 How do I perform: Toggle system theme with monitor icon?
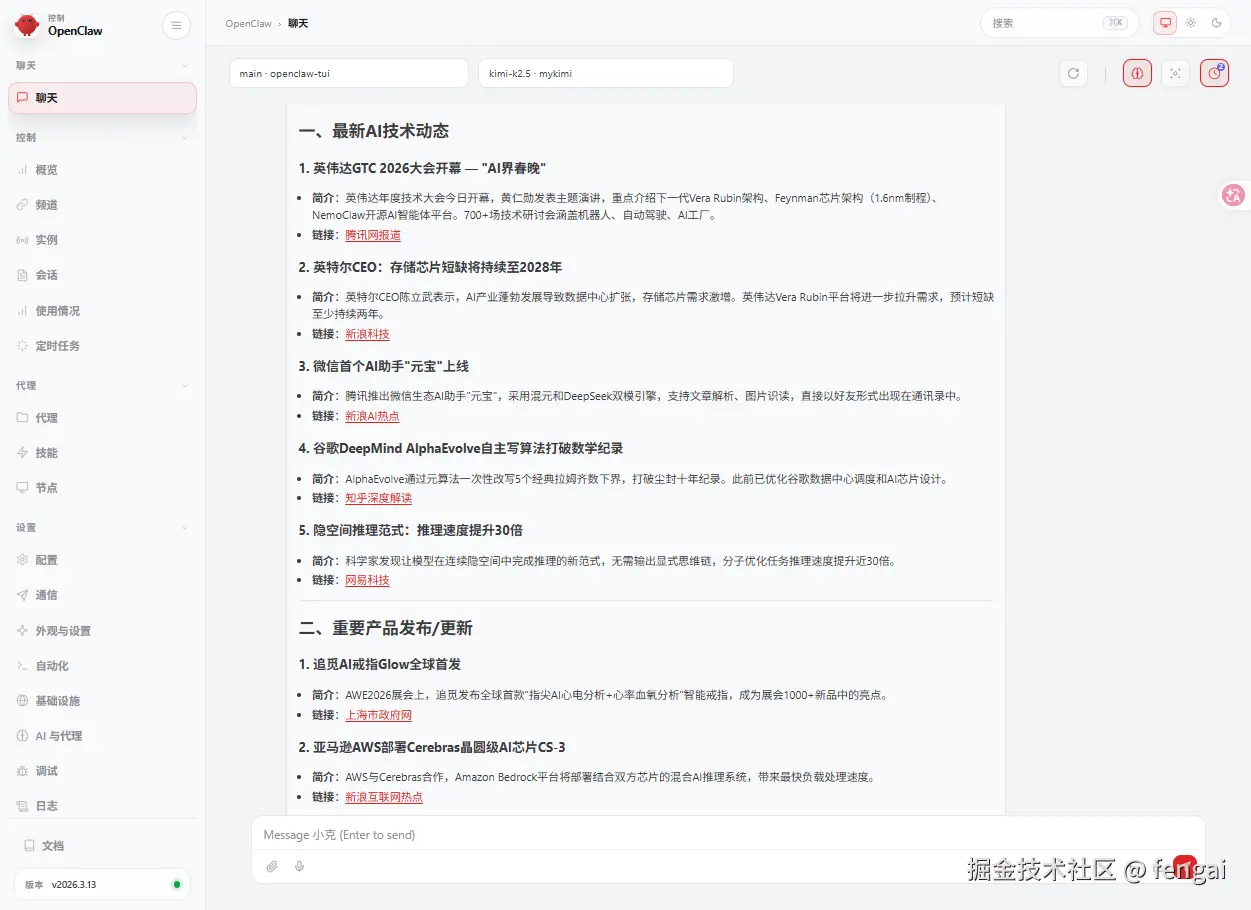1164,22
